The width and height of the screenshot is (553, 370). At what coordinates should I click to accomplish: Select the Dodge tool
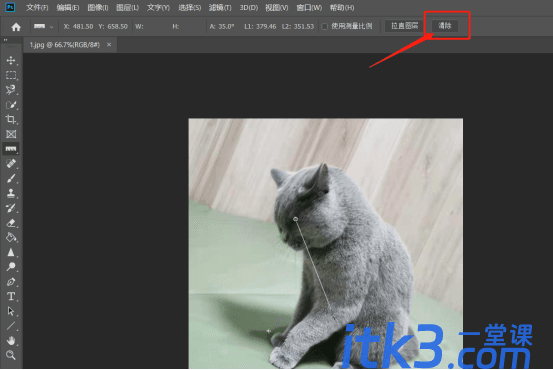pyautogui.click(x=11, y=267)
